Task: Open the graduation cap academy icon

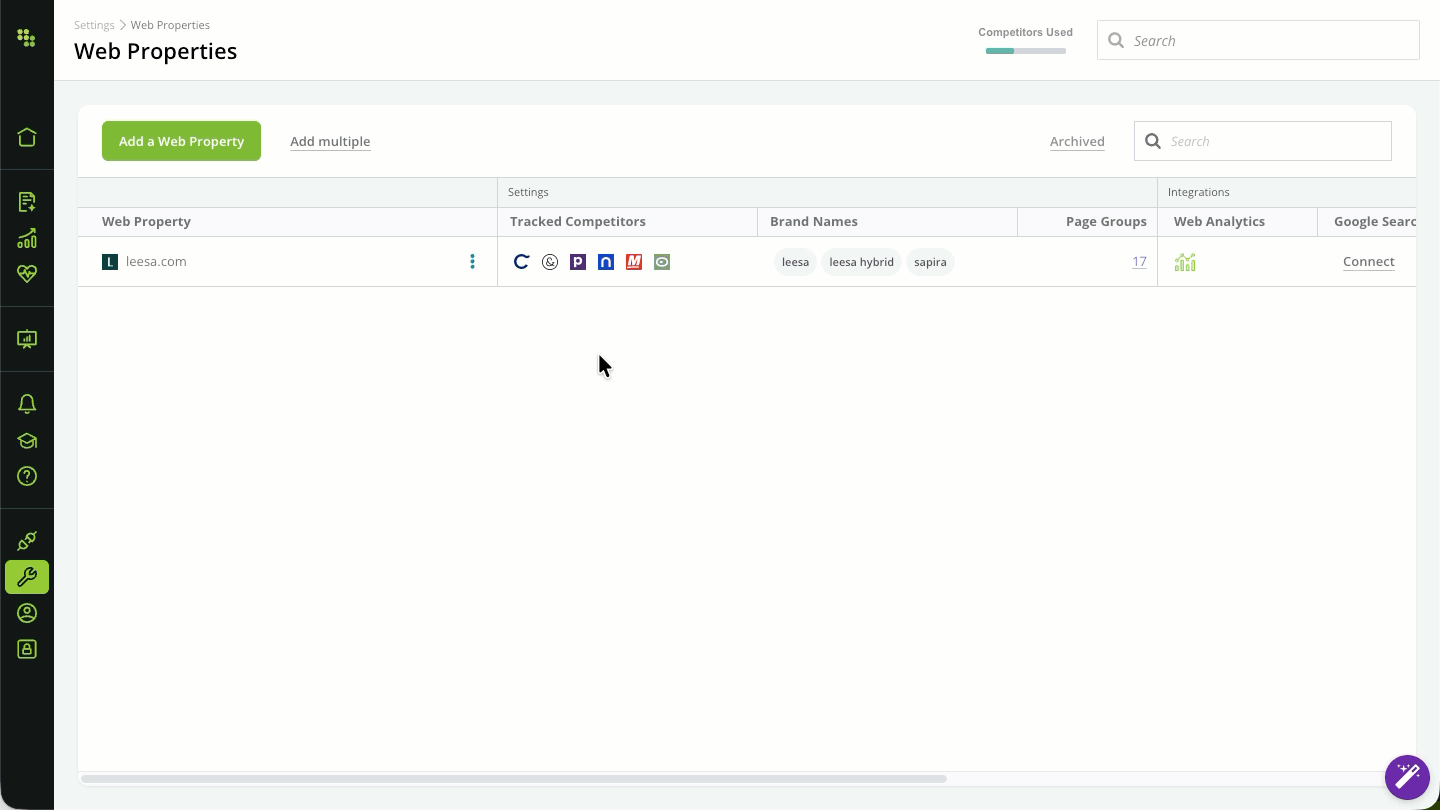Action: 27,441
